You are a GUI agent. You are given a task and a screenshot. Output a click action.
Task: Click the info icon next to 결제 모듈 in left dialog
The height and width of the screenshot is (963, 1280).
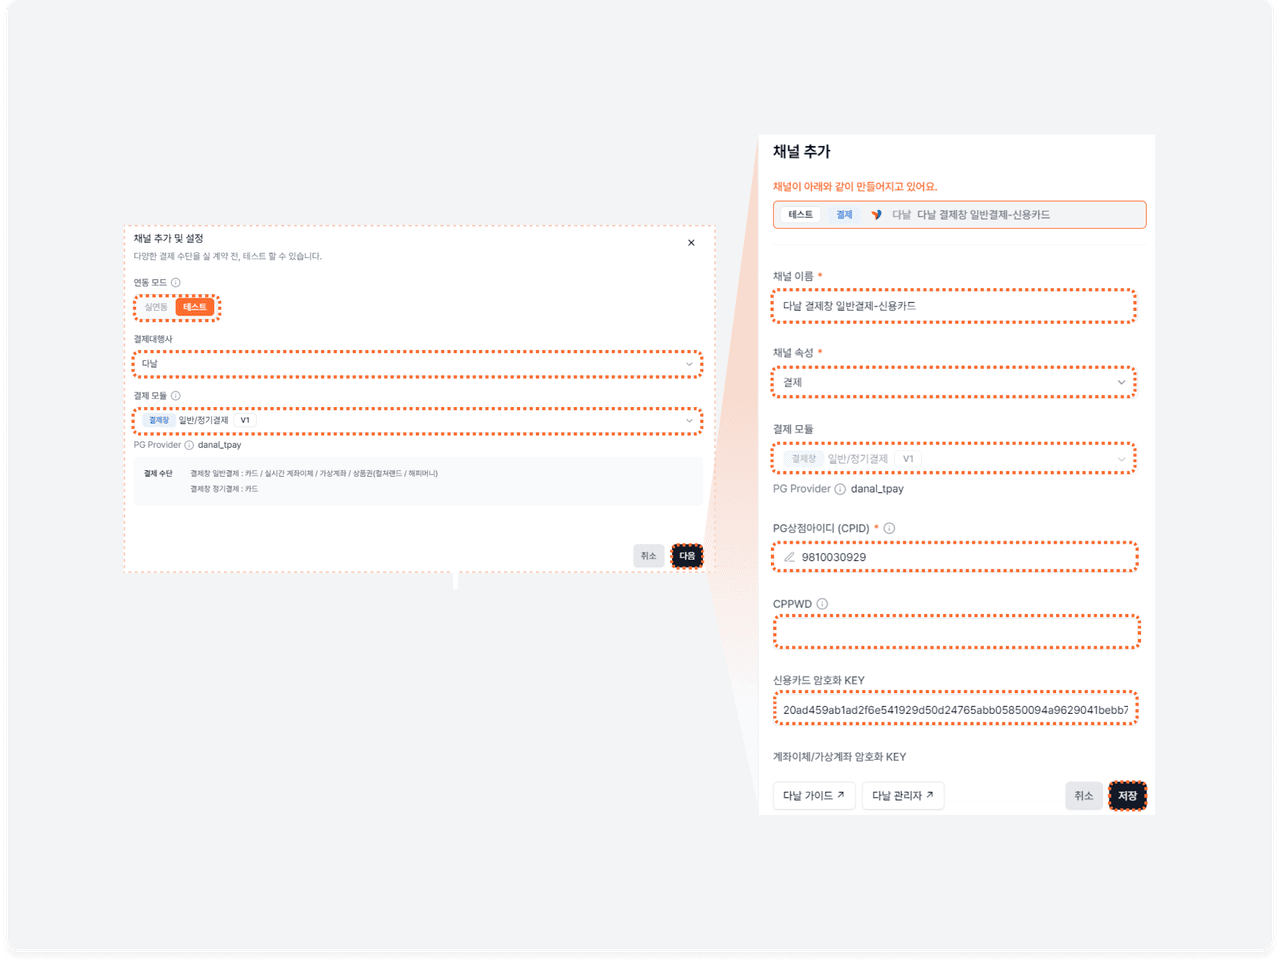176,396
